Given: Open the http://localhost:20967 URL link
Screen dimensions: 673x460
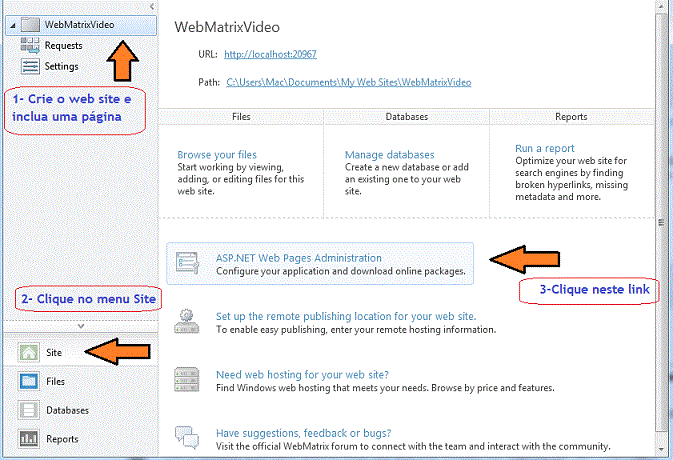Looking at the screenshot, I should pyautogui.click(x=270, y=54).
